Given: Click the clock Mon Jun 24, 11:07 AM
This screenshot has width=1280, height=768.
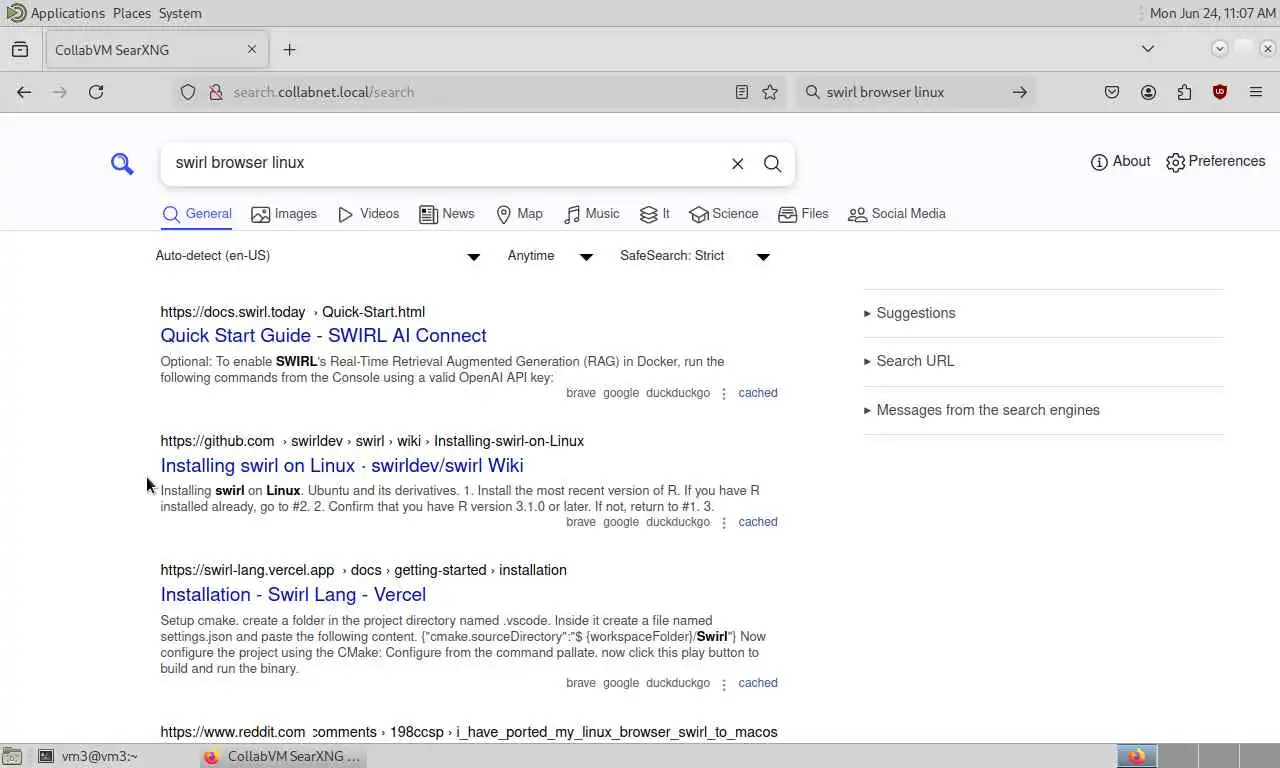Looking at the screenshot, I should click(x=1212, y=13).
